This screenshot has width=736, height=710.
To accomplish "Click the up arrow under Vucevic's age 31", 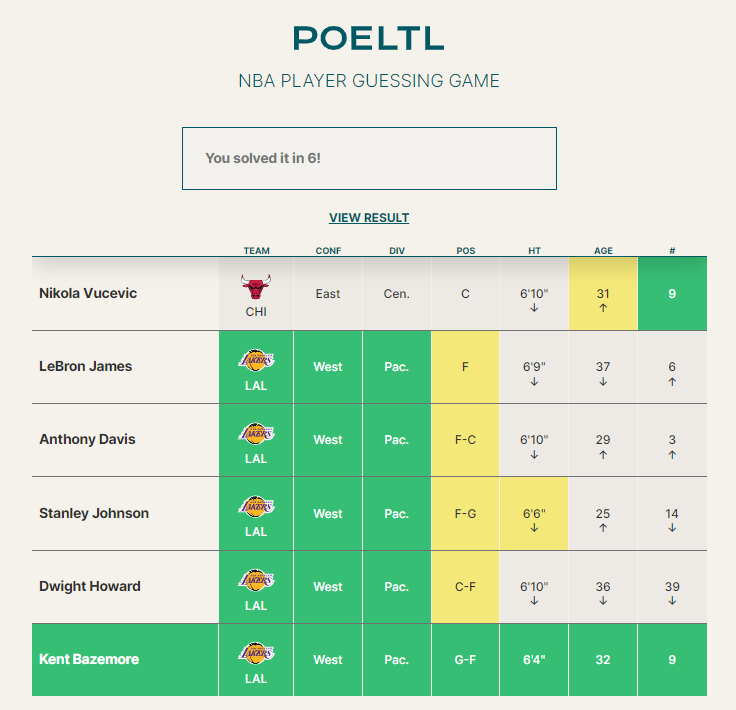I will pyautogui.click(x=603, y=308).
